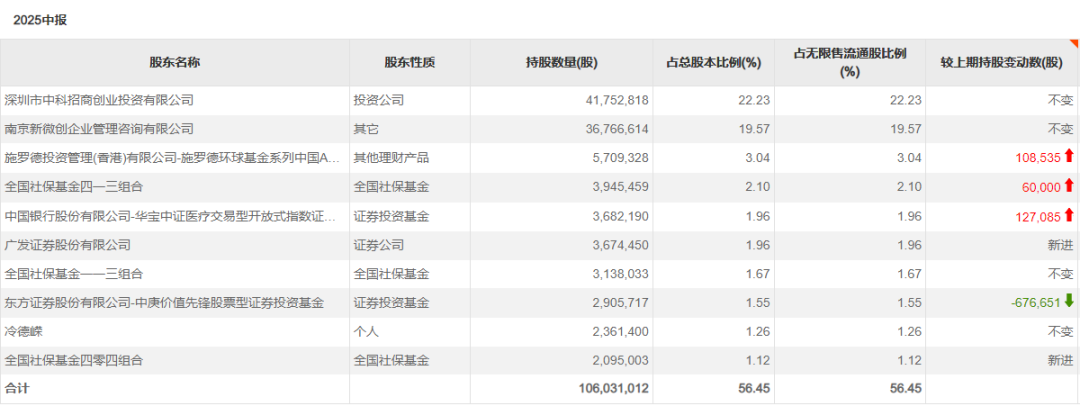Screen dimensions: 1080x406
Task: Click the red up arrow beside 108,535
Action: 1068,156
